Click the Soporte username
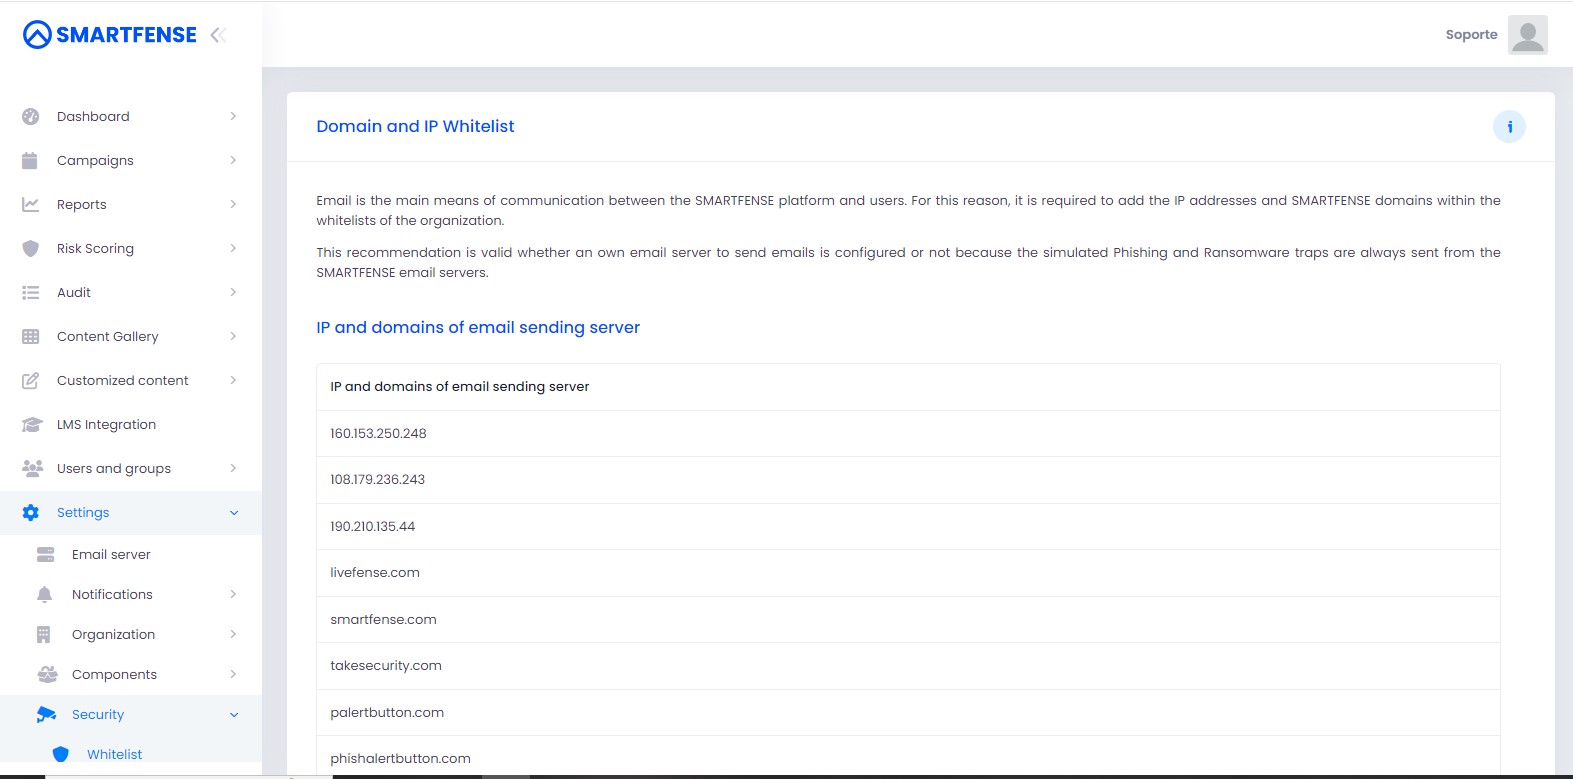Viewport: 1573px width, 779px height. pos(1471,35)
